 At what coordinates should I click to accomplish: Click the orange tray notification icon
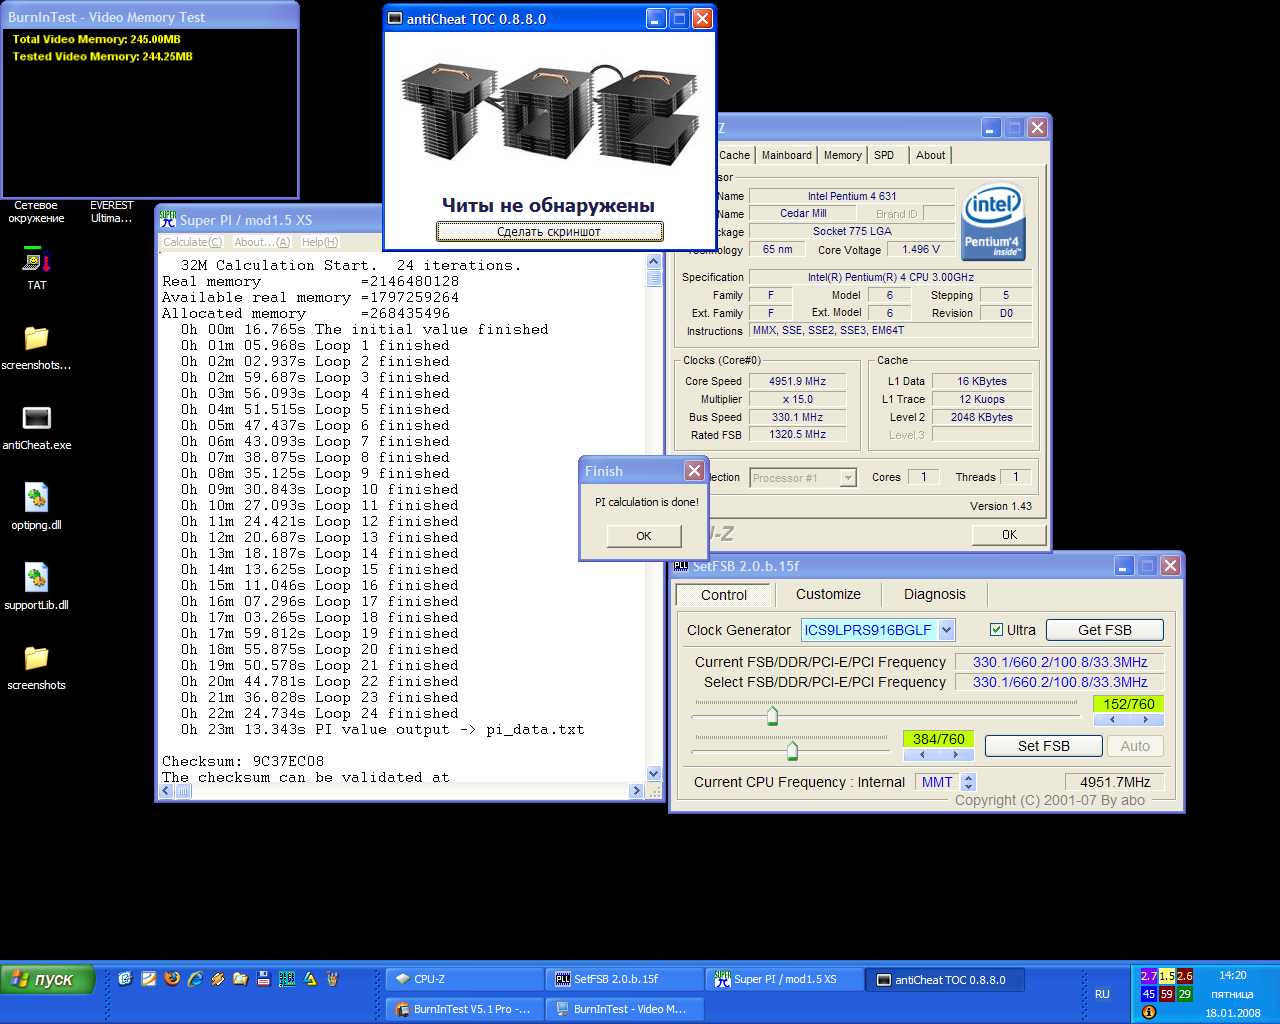click(x=1149, y=1012)
